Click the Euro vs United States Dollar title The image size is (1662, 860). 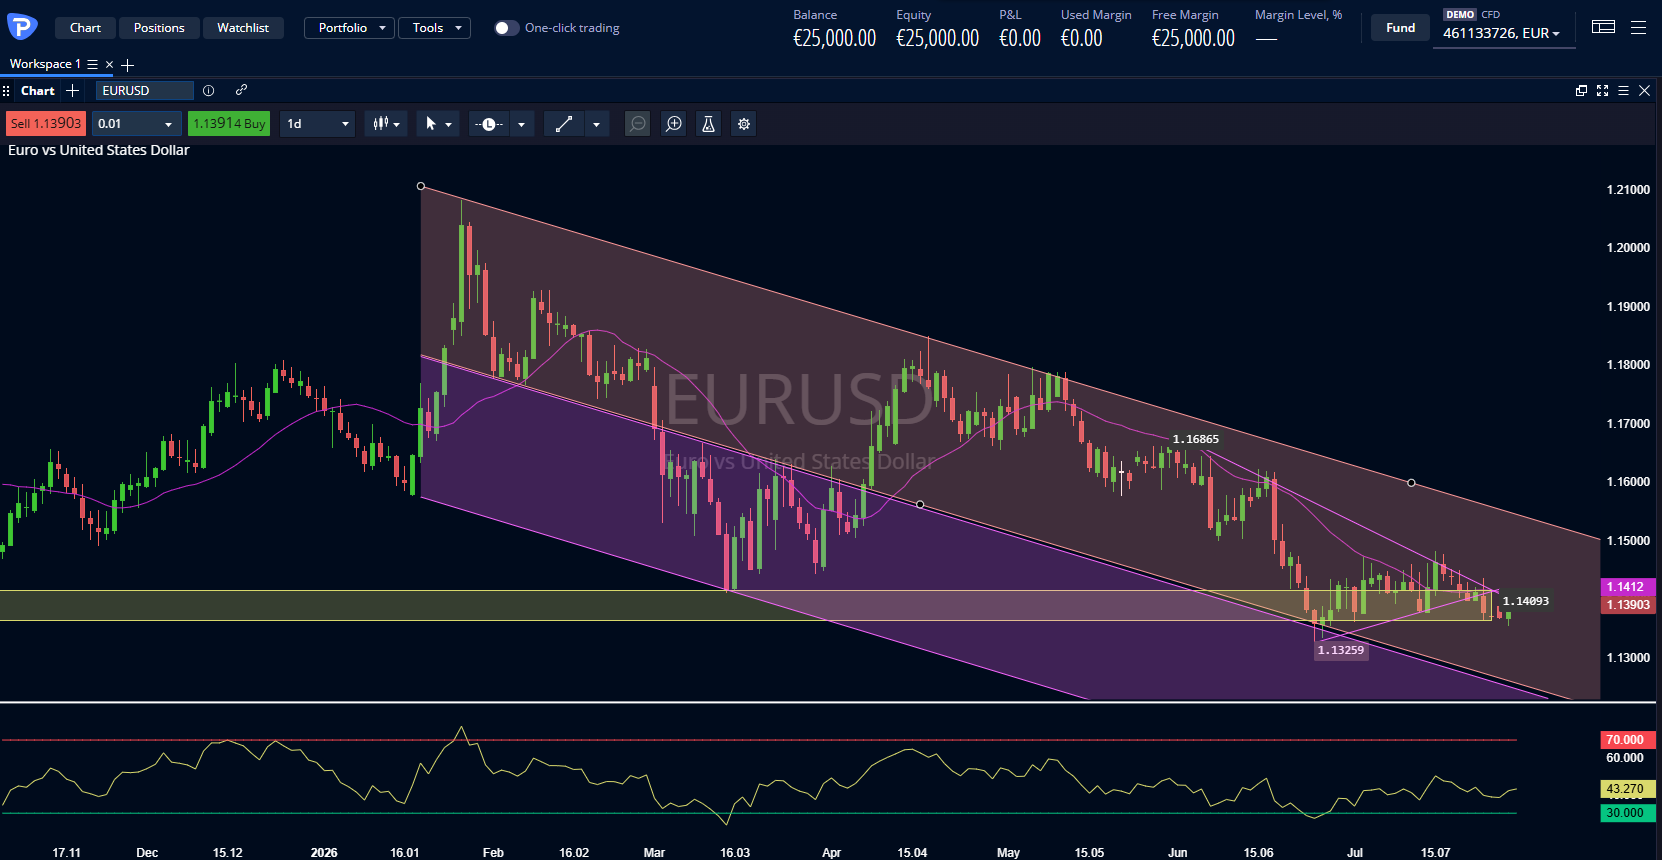[x=99, y=150]
